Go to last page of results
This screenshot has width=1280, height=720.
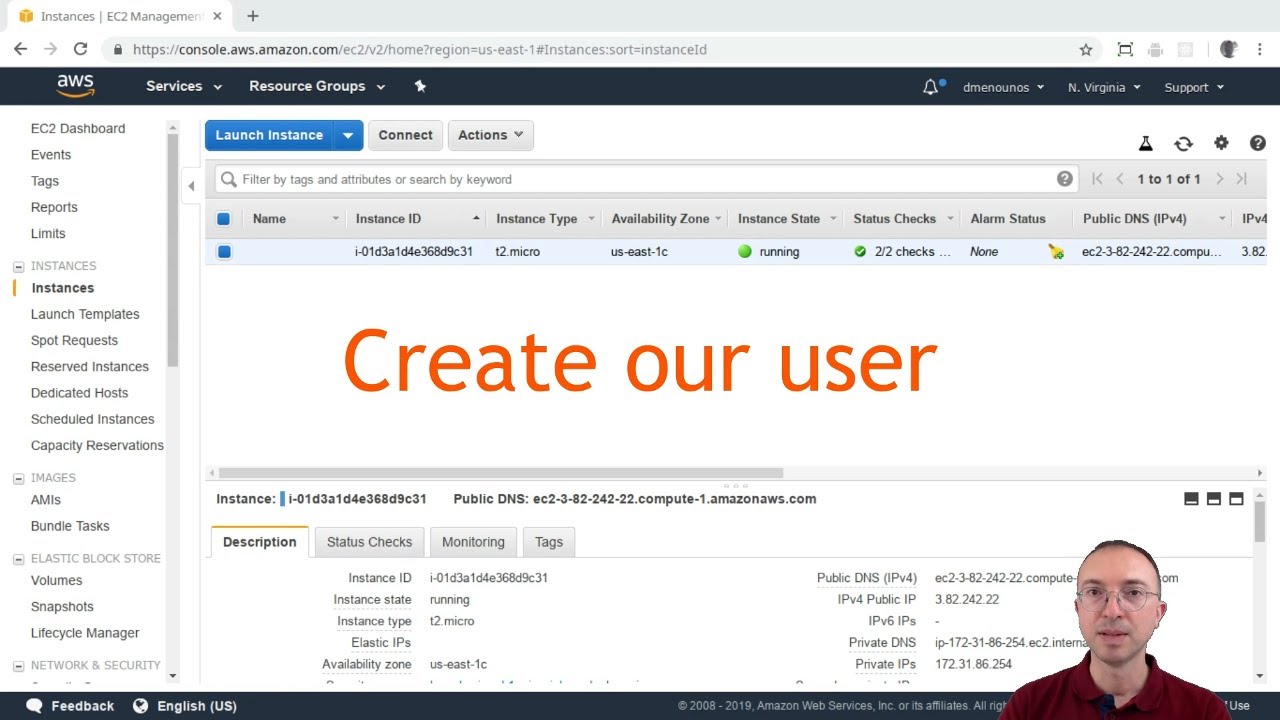click(1241, 179)
